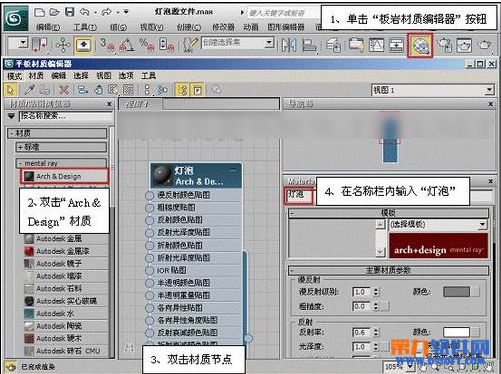Open the Rendered Frame Window icon
The width and height of the screenshot is (501, 374).
click(464, 45)
